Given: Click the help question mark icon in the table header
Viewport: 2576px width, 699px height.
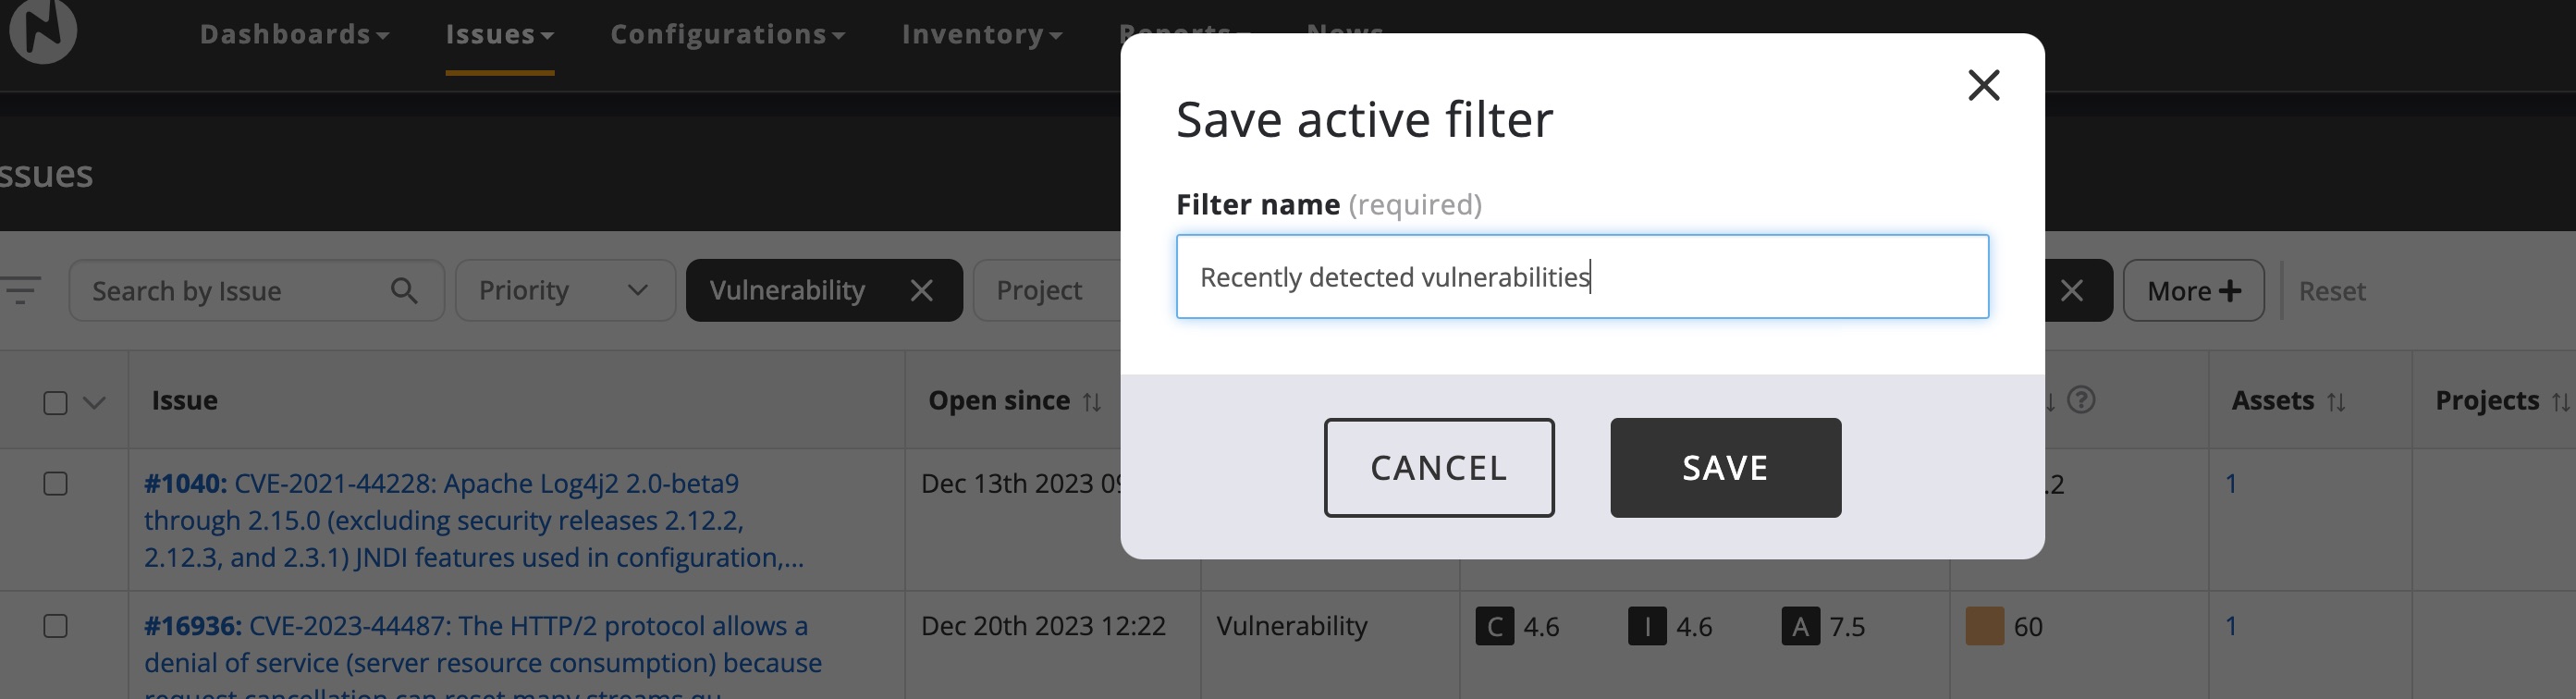Looking at the screenshot, I should click(2082, 400).
